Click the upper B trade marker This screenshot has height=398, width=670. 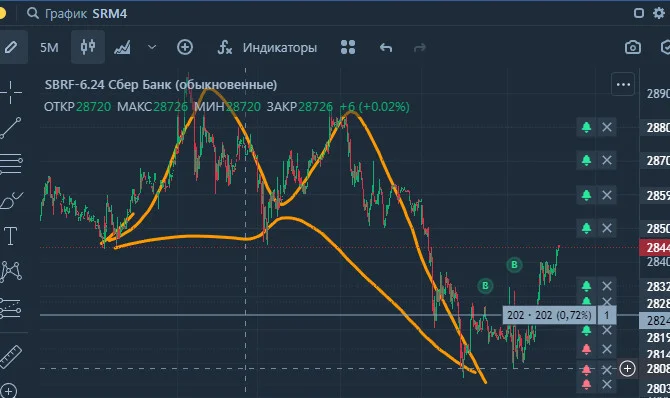514,265
